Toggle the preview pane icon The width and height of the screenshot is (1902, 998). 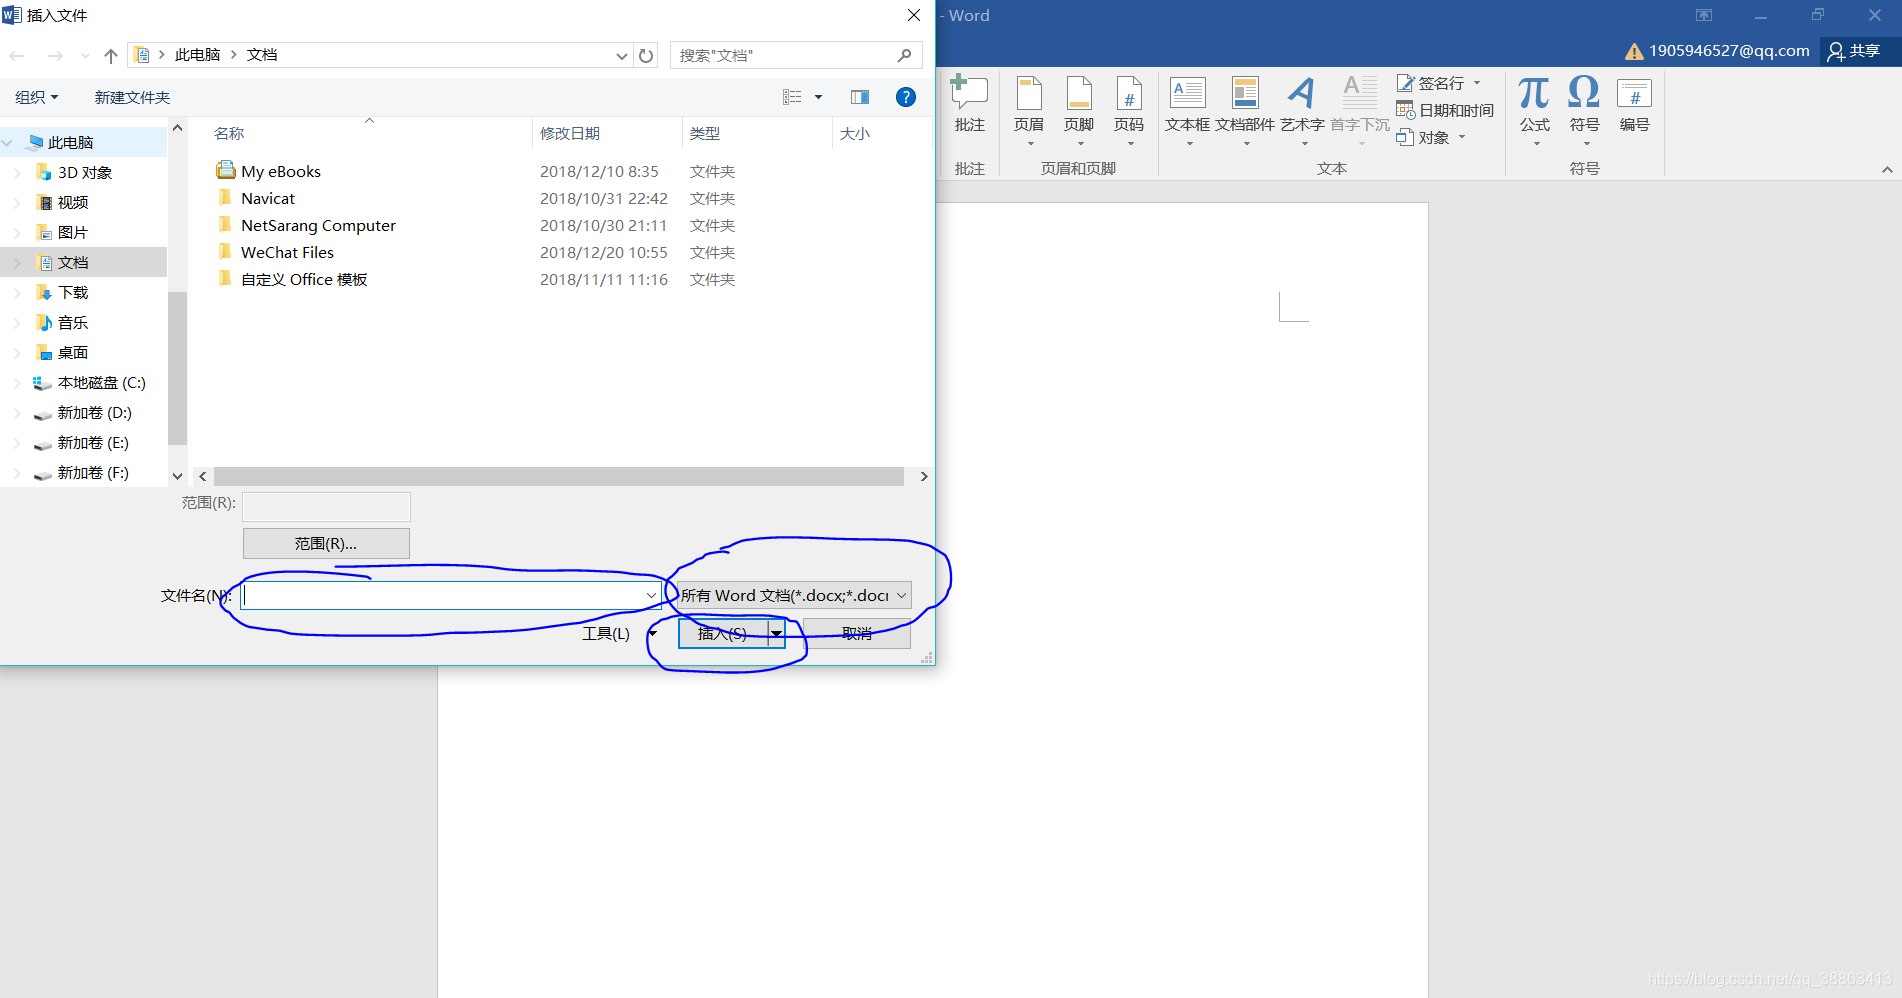point(860,97)
